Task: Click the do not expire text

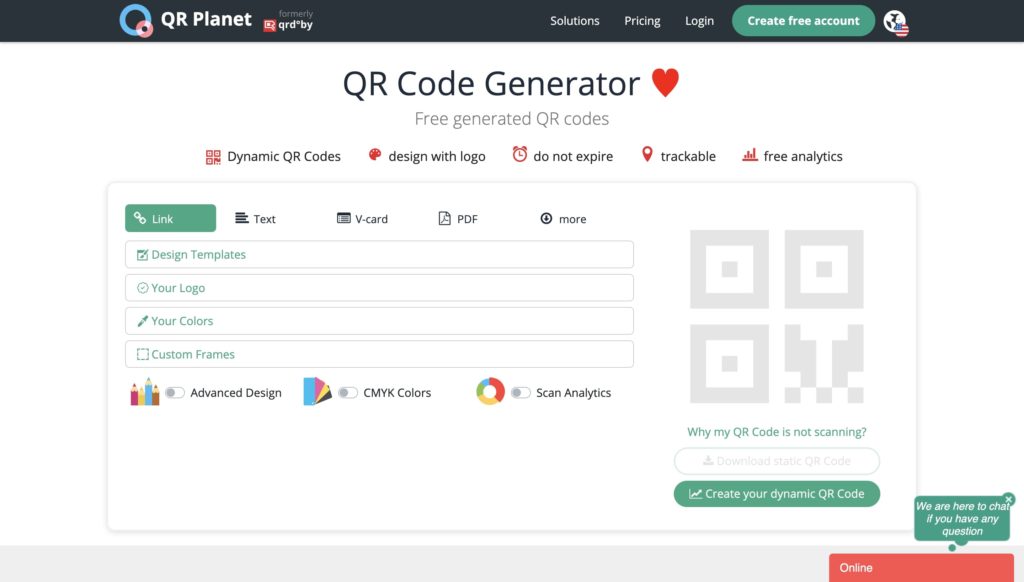Action: (573, 156)
